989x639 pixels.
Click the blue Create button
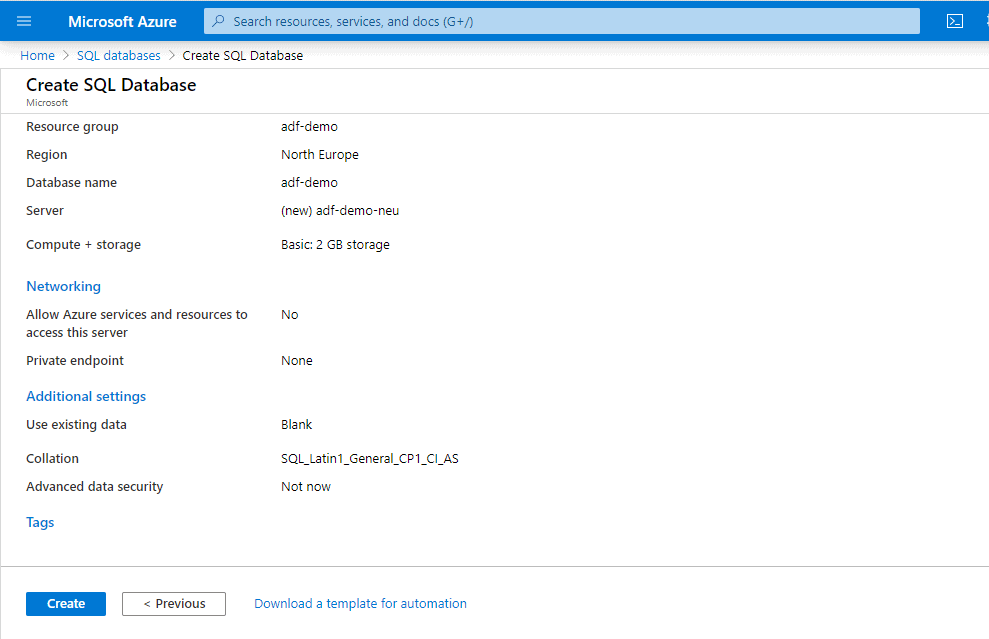[66, 604]
